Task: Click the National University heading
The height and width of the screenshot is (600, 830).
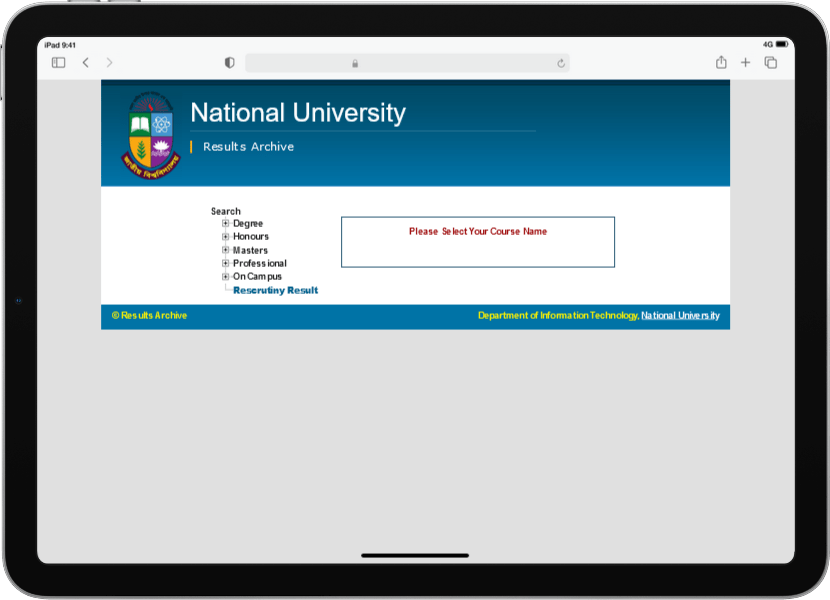Action: [298, 113]
